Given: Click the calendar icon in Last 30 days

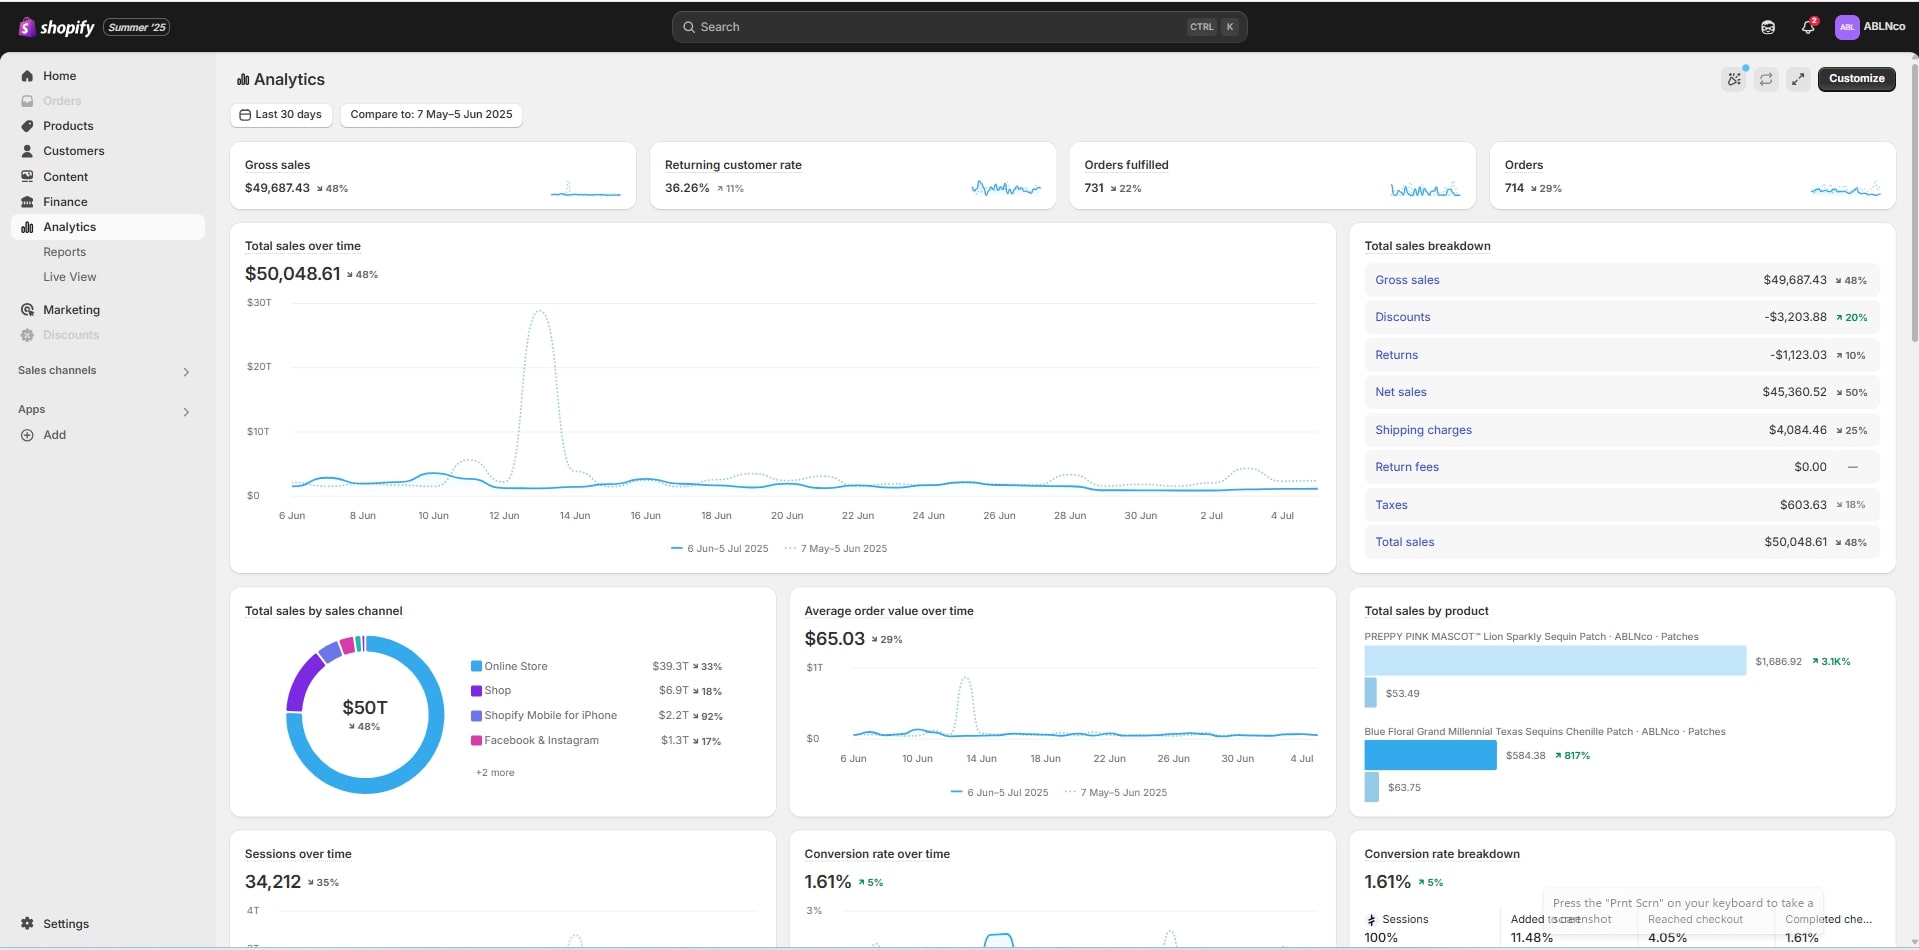Looking at the screenshot, I should click(x=245, y=115).
